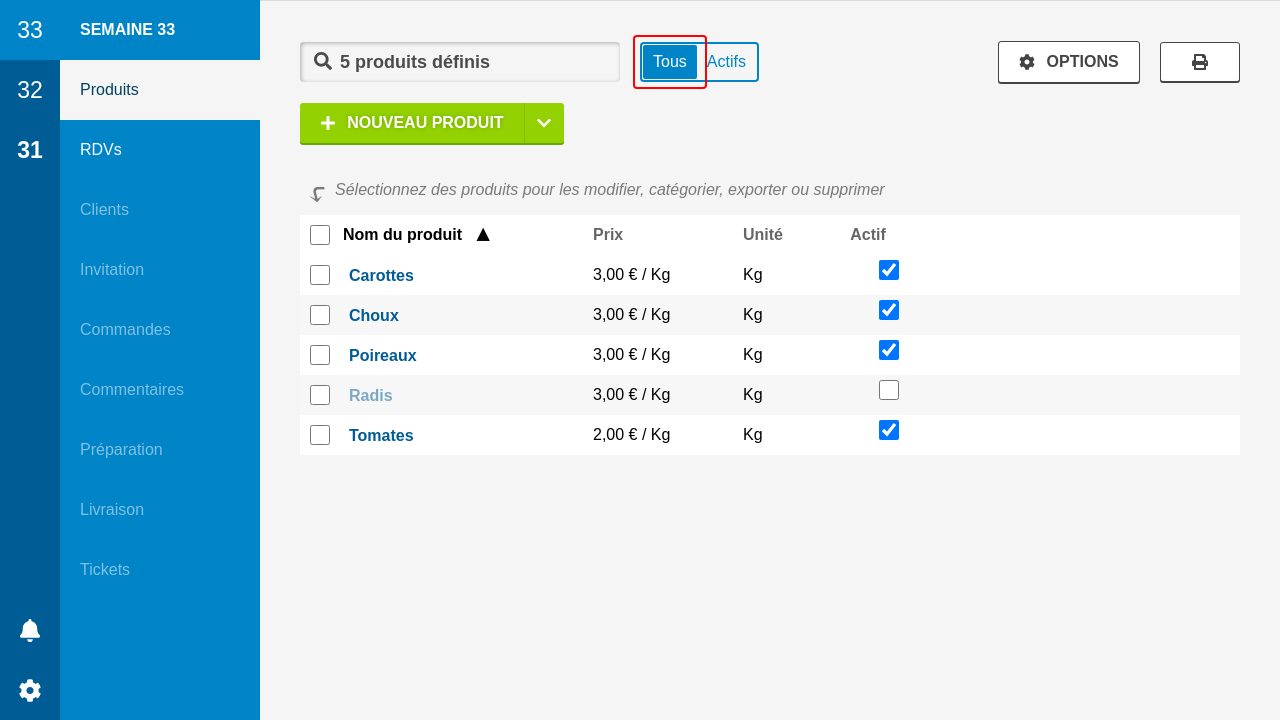The height and width of the screenshot is (720, 1280).
Task: Click the Nouveau Produit button
Action: pyautogui.click(x=412, y=123)
